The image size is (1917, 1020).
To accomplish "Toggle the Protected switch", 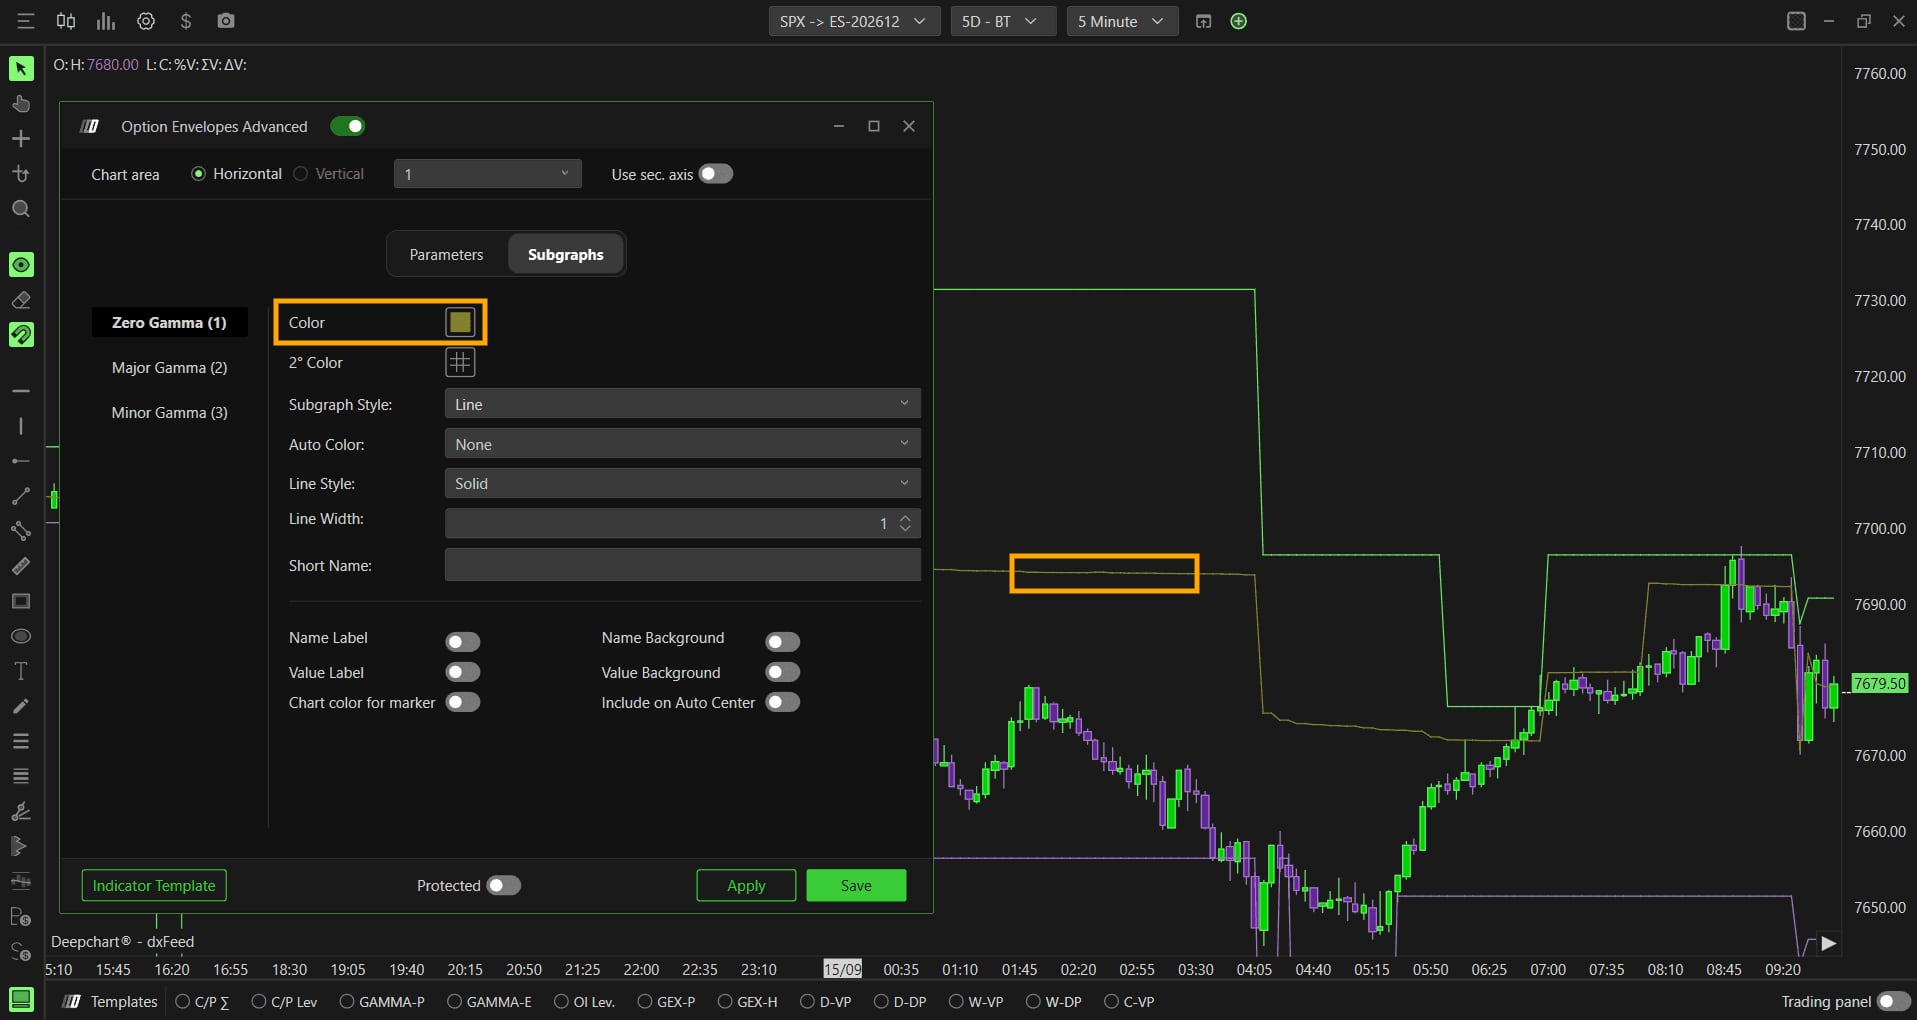I will (x=504, y=885).
